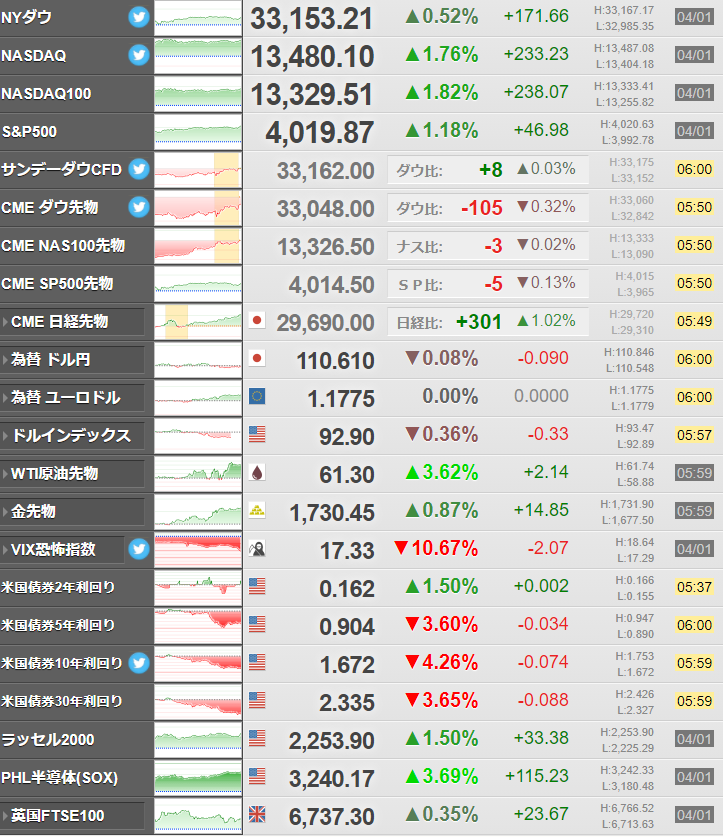Screen dimensions: 723x837
Task: Open the NYダウ mini chart
Action: 198,18
